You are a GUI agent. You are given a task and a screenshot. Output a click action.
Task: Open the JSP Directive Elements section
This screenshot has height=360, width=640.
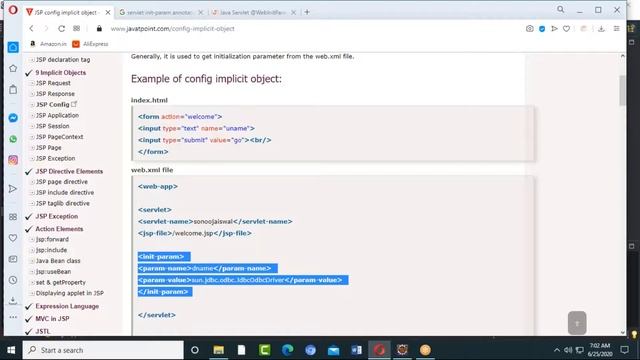(69, 171)
